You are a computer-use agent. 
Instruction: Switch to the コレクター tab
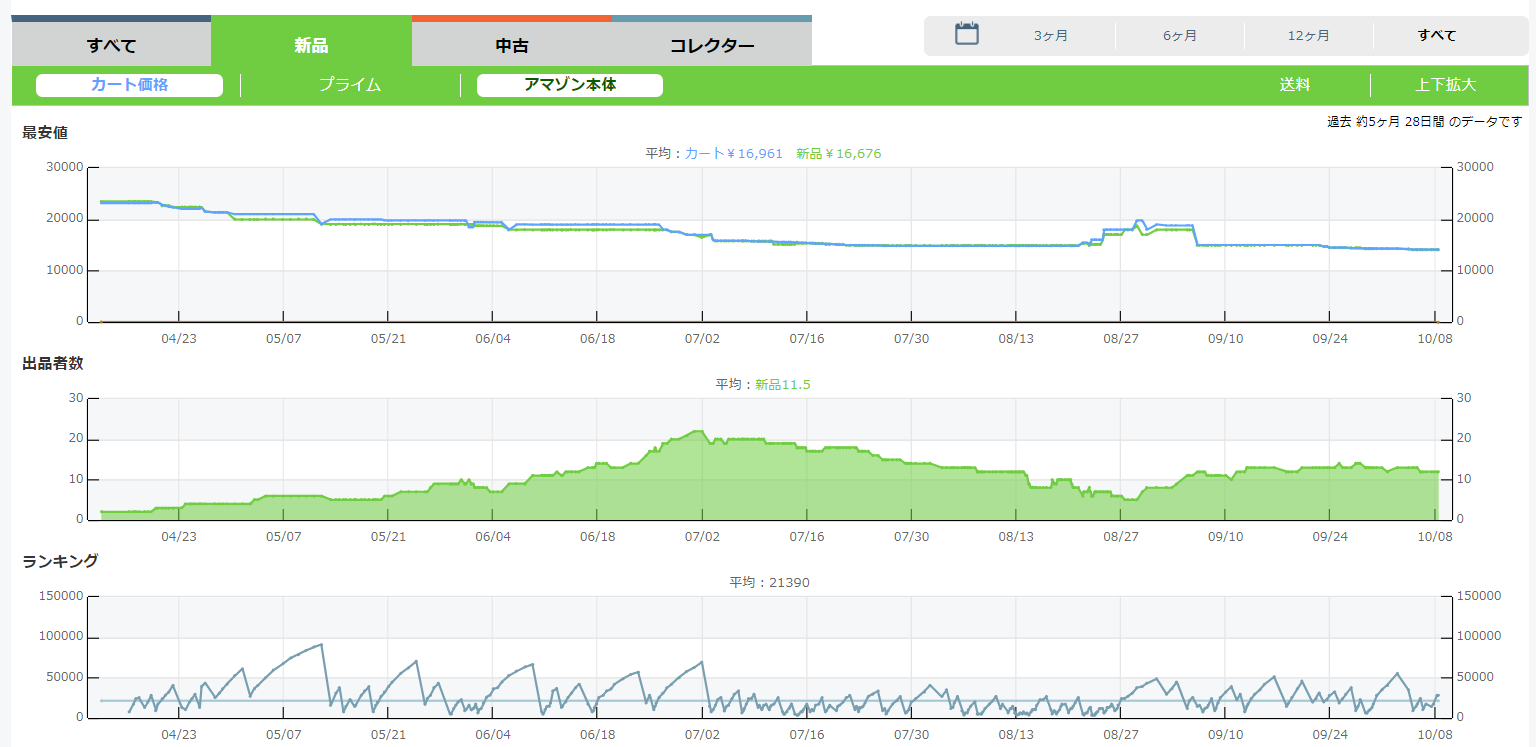click(x=711, y=45)
